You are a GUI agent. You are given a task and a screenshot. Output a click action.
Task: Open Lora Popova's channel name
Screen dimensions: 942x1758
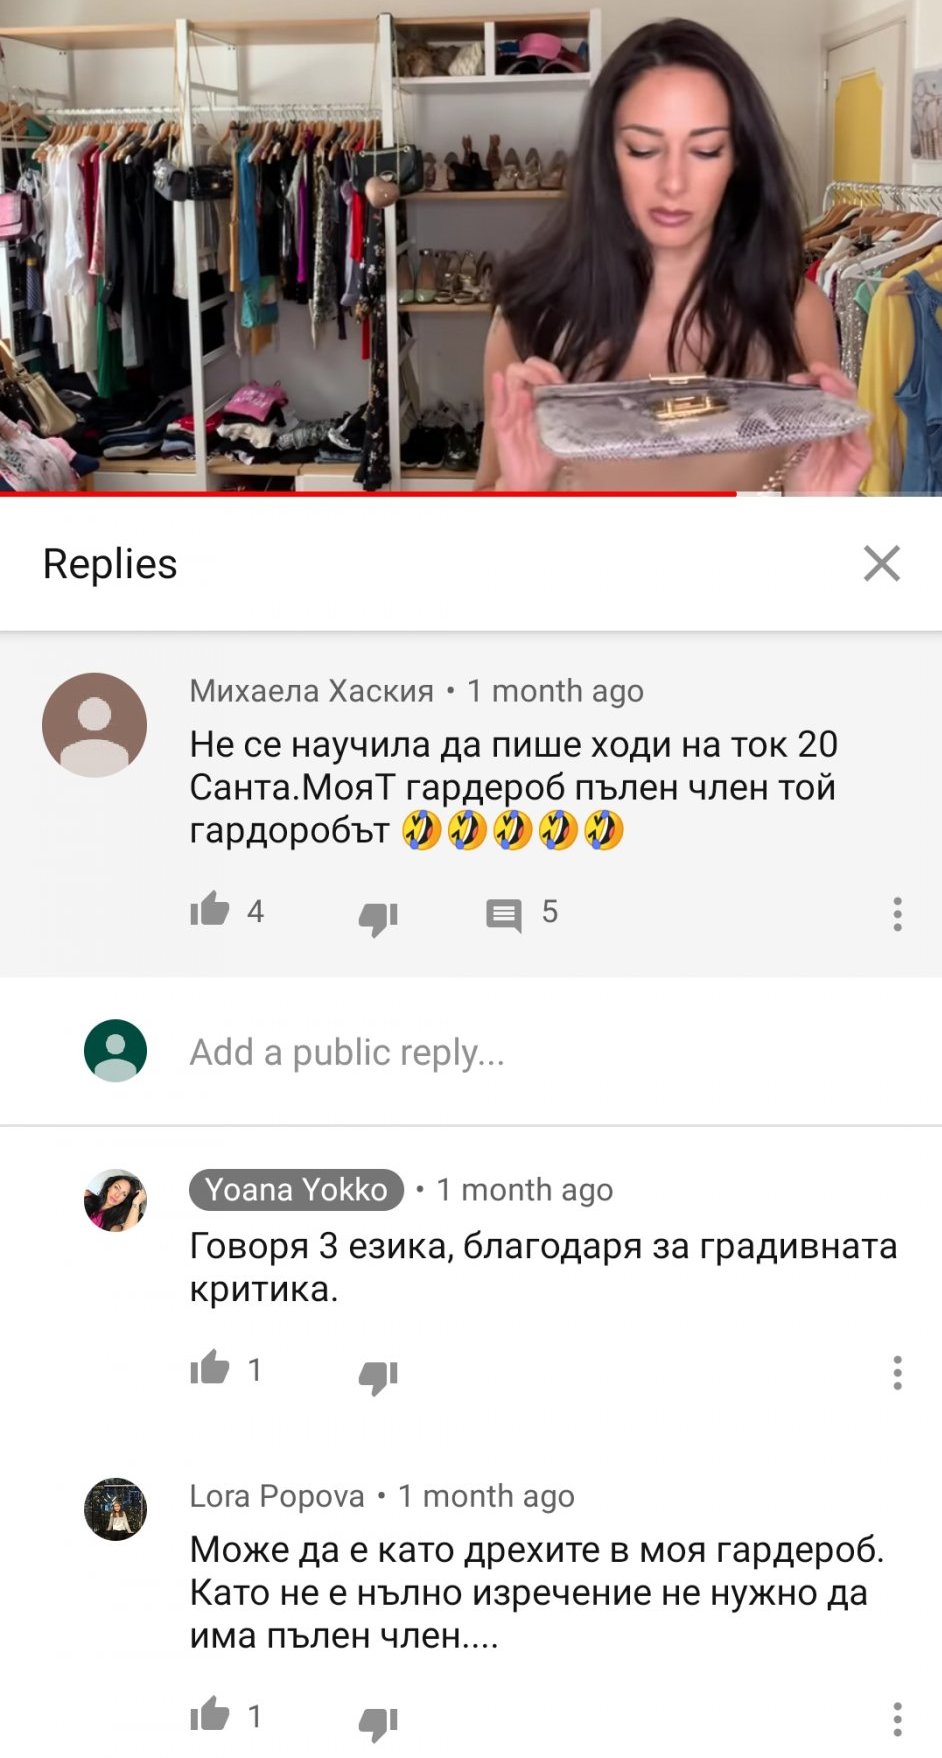pyautogui.click(x=277, y=1496)
